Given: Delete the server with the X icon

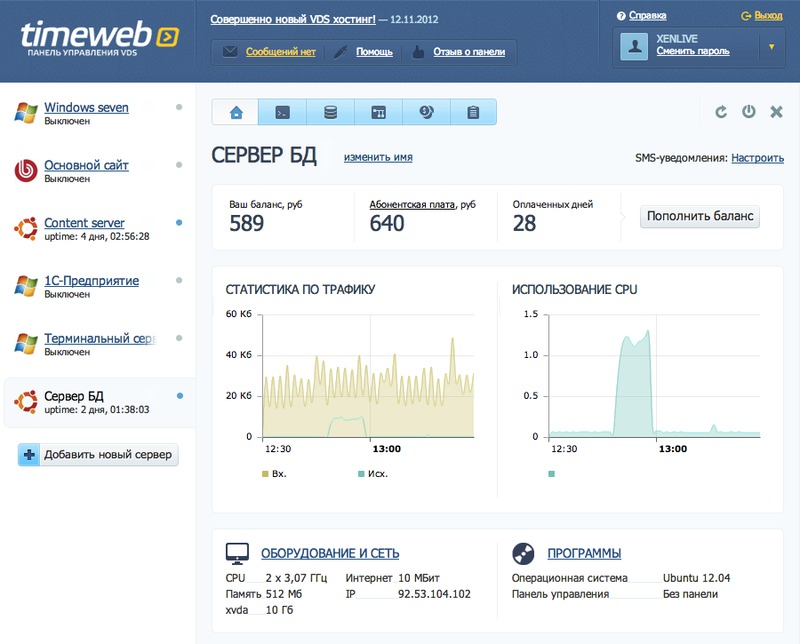Looking at the screenshot, I should pos(776,112).
